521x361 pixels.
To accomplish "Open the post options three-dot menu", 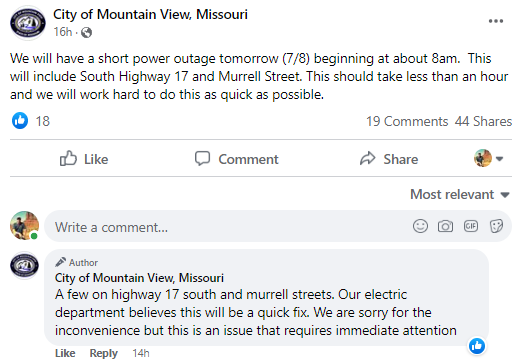I will [x=496, y=21].
